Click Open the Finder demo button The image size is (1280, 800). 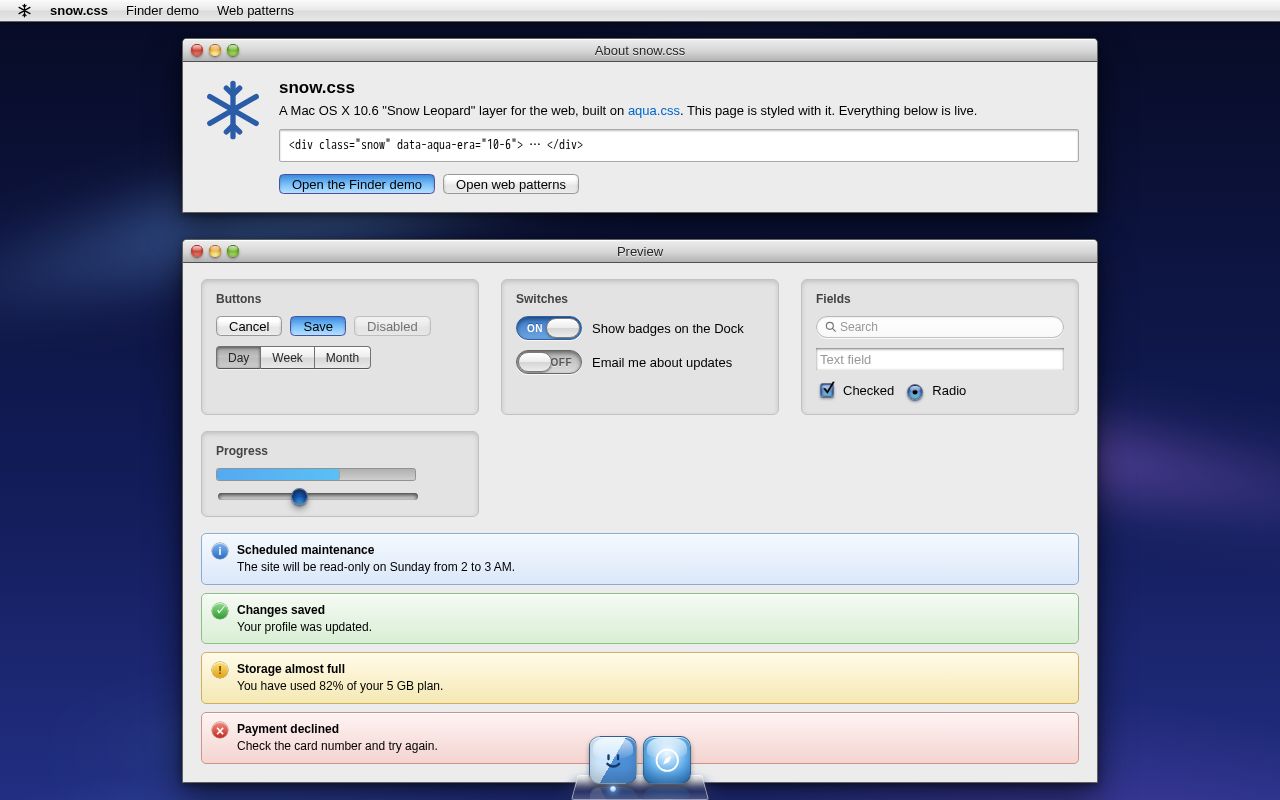357,184
